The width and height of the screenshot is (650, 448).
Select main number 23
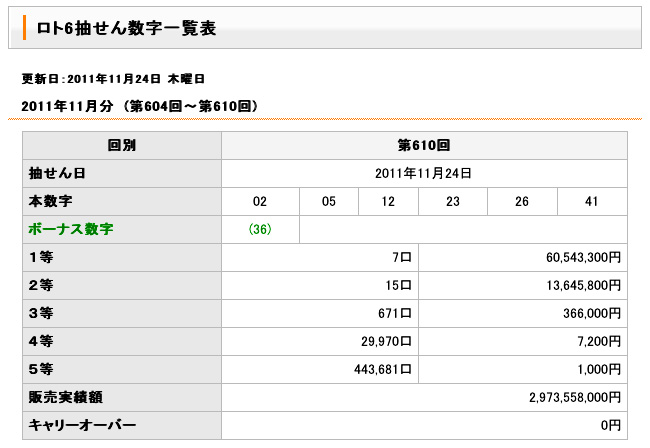453,201
